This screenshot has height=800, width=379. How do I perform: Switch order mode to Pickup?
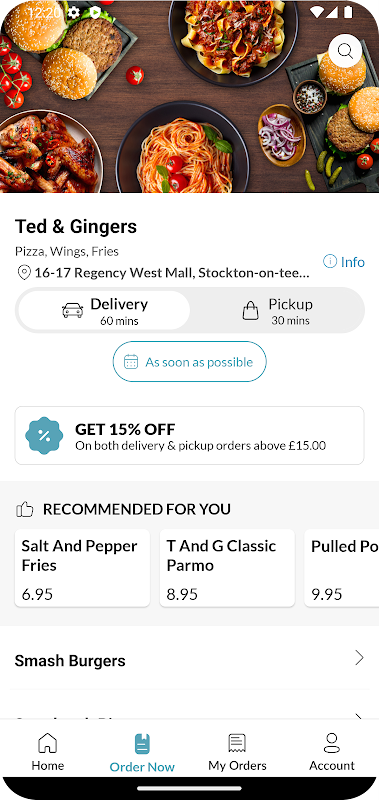(x=277, y=311)
